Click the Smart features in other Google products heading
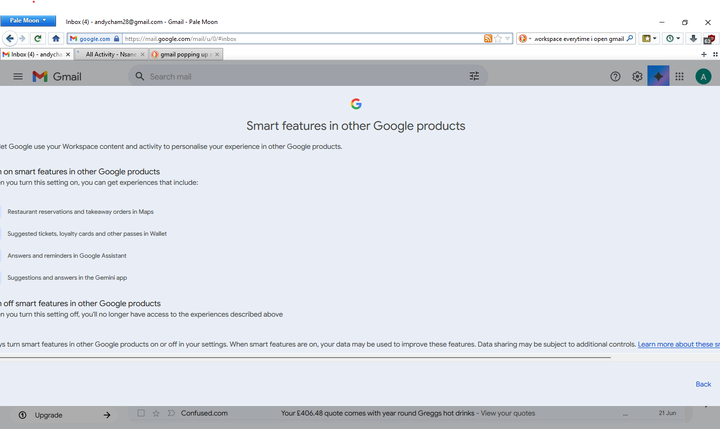This screenshot has height=429, width=720. pyautogui.click(x=356, y=126)
